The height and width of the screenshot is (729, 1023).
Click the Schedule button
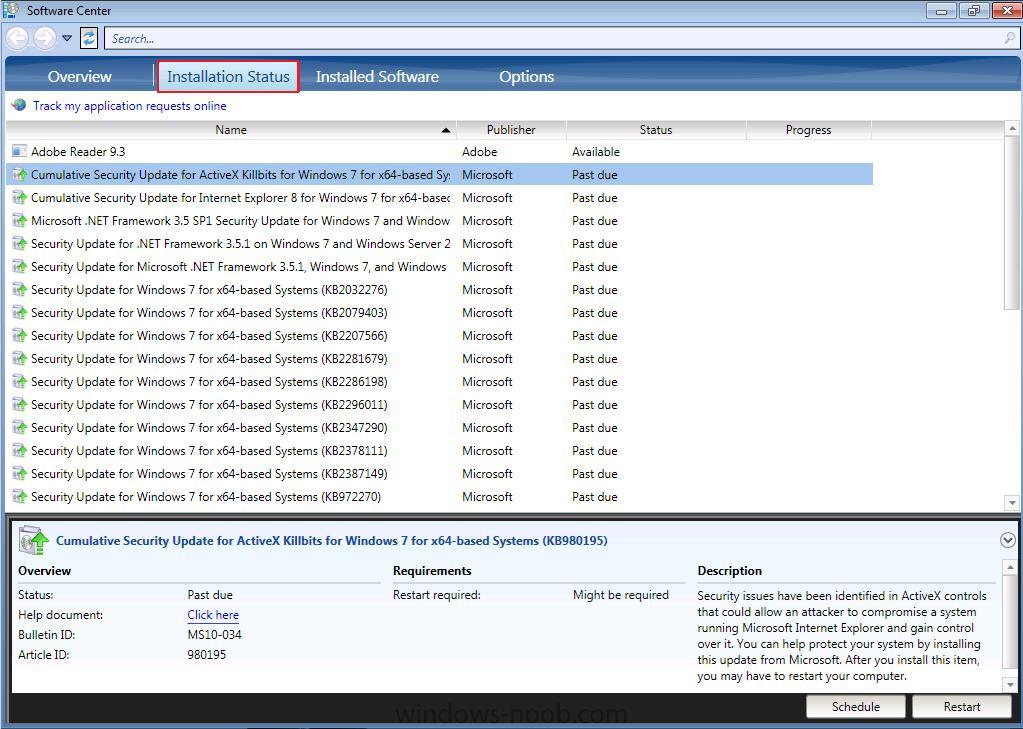pos(855,707)
